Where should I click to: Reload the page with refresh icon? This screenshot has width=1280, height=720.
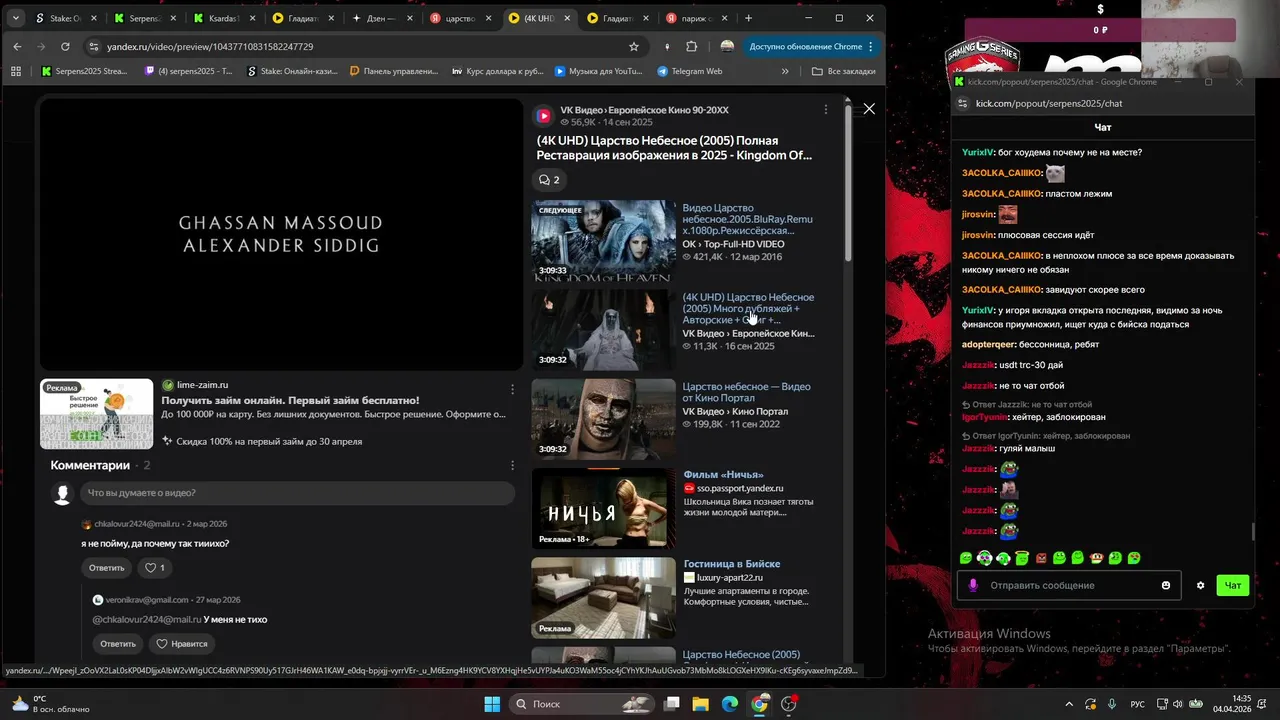[65, 47]
